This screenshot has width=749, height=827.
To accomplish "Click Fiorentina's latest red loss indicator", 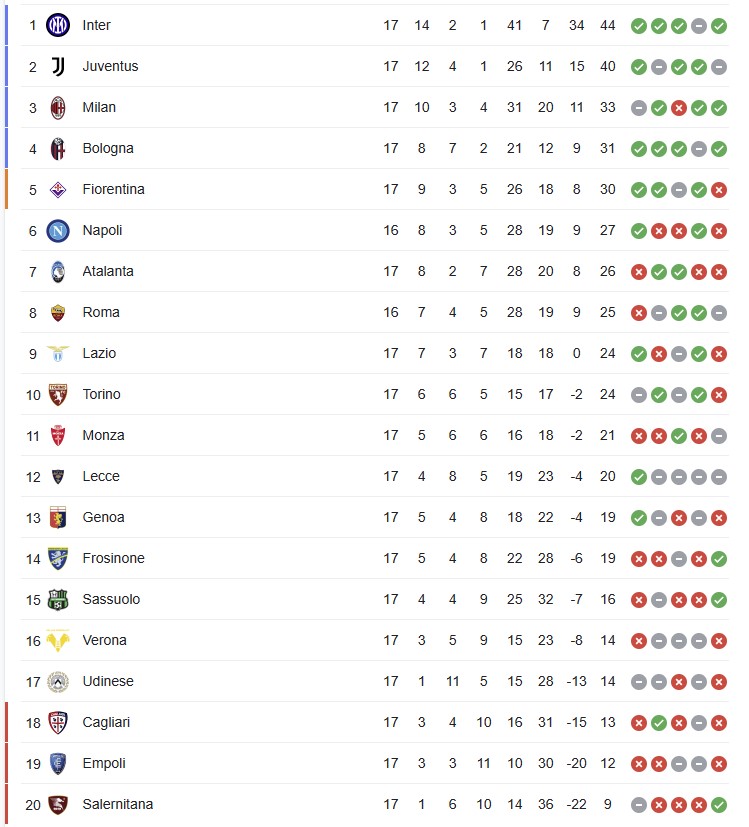I will pyautogui.click(x=719, y=190).
